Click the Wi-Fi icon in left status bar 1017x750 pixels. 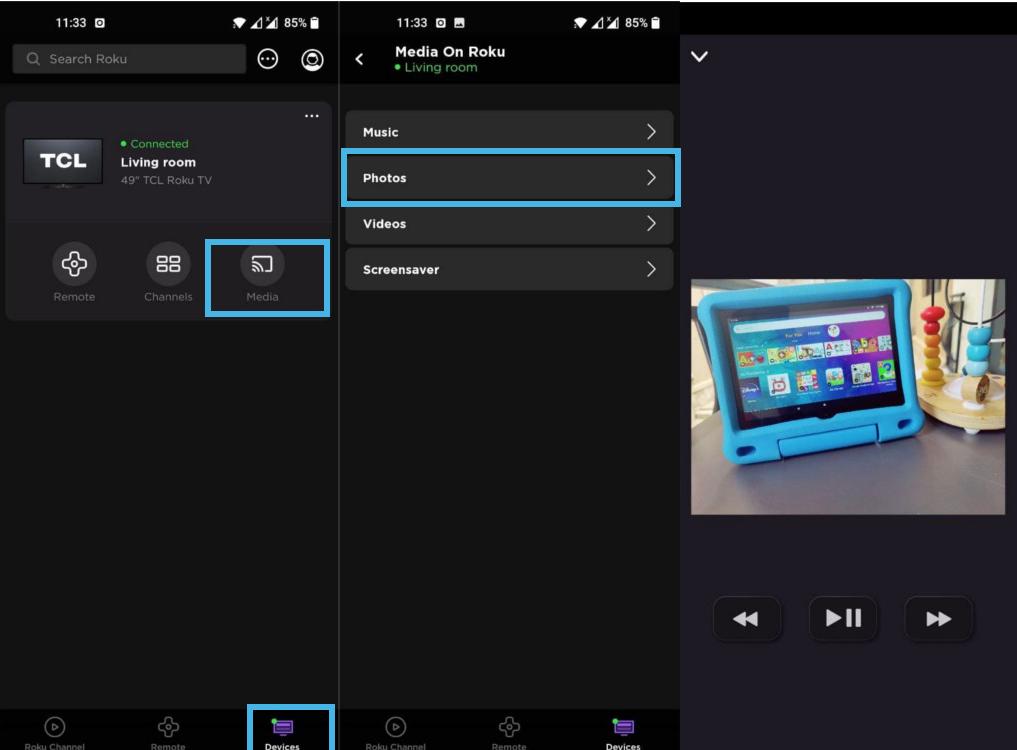click(x=239, y=23)
